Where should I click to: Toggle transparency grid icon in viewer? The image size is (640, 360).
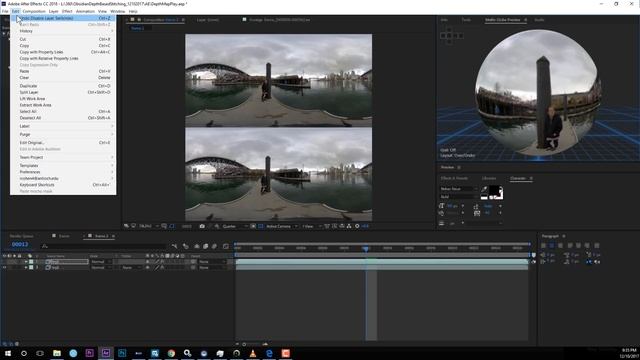tap(260, 226)
